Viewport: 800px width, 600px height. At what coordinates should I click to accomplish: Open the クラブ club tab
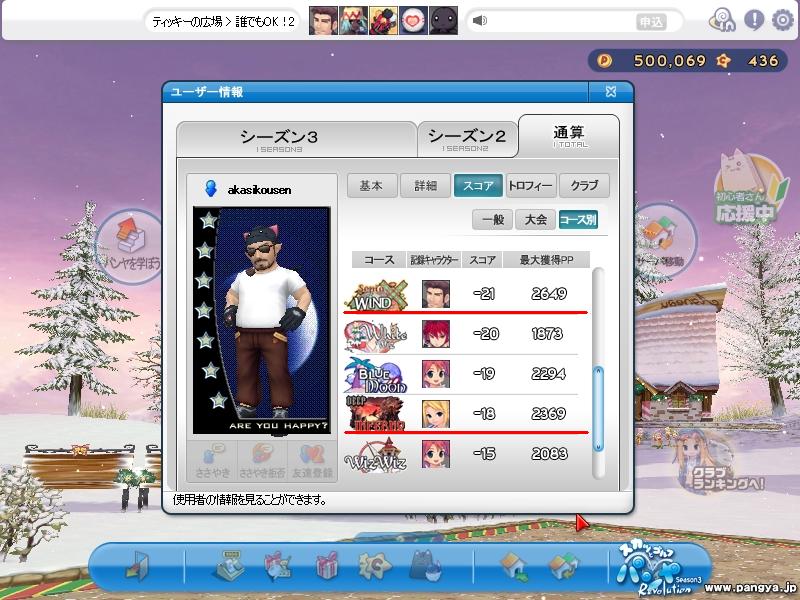[584, 186]
